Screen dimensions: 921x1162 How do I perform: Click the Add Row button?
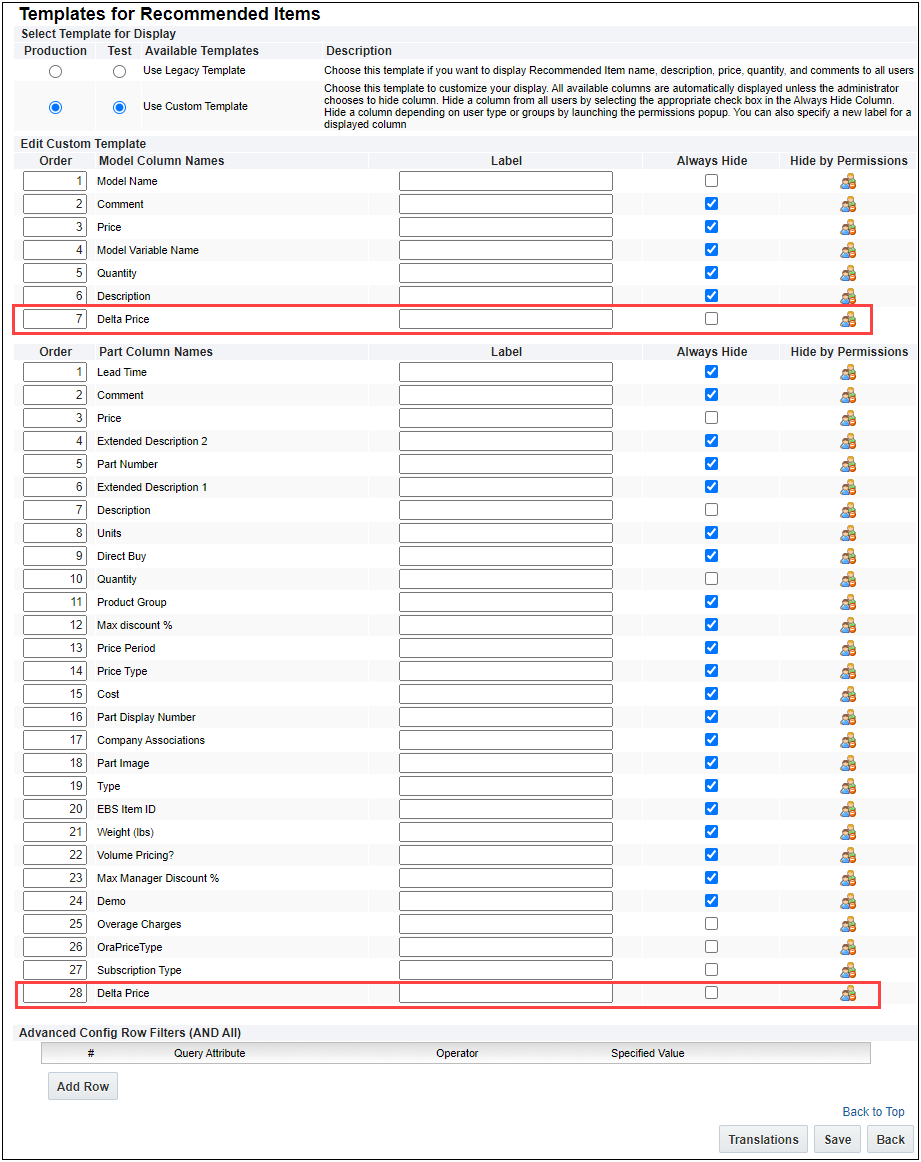83,1086
